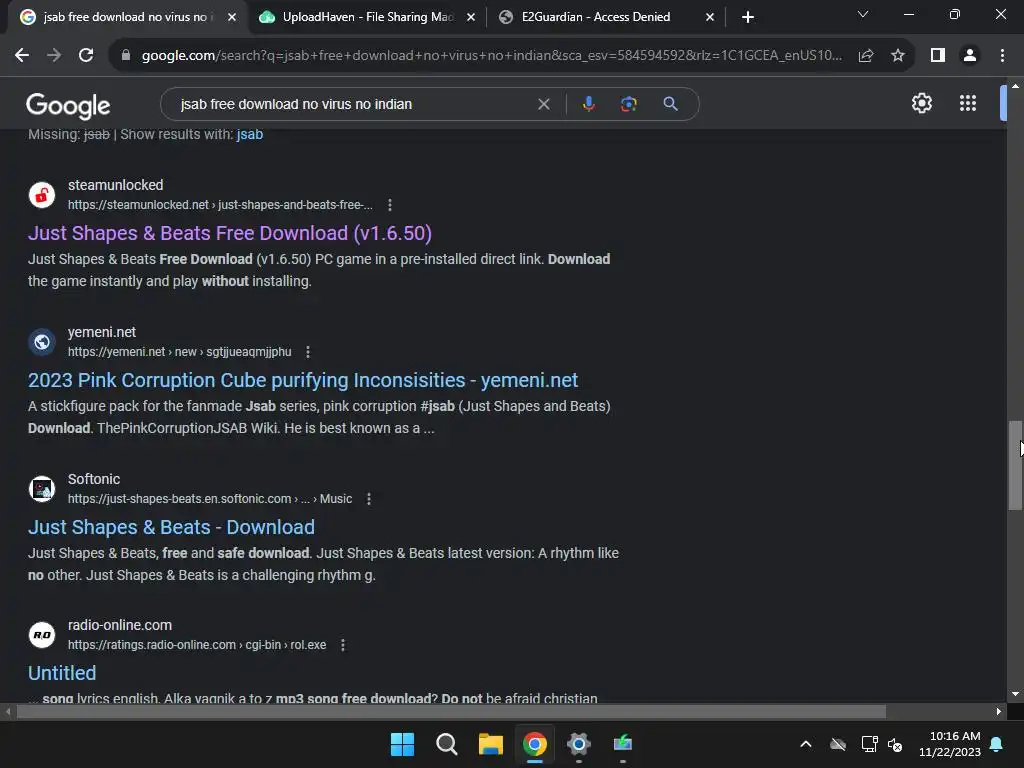Open Untitled radio-online result
This screenshot has height=768, width=1024.
click(62, 673)
